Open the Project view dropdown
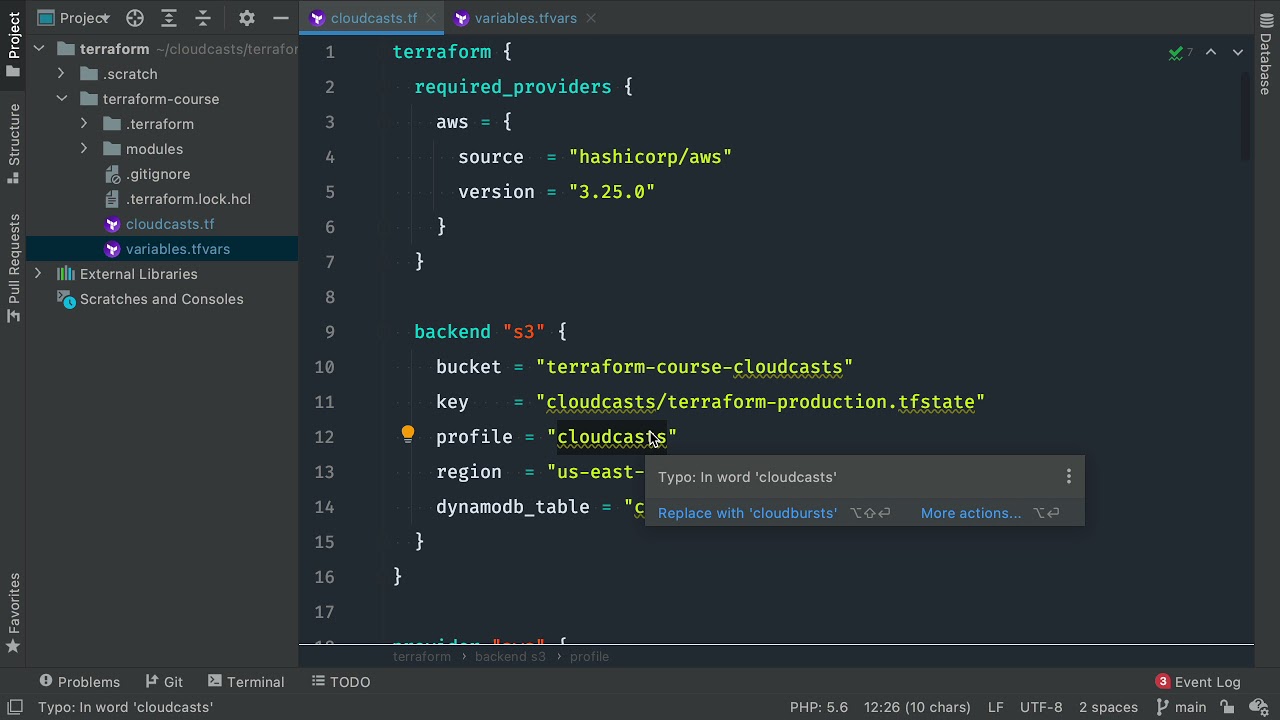The height and width of the screenshot is (720, 1280). click(74, 18)
